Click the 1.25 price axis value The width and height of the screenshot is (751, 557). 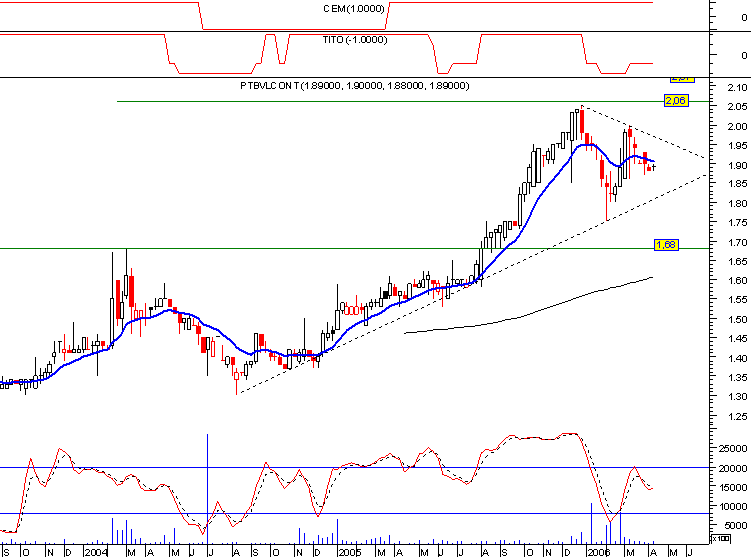pyautogui.click(x=737, y=417)
